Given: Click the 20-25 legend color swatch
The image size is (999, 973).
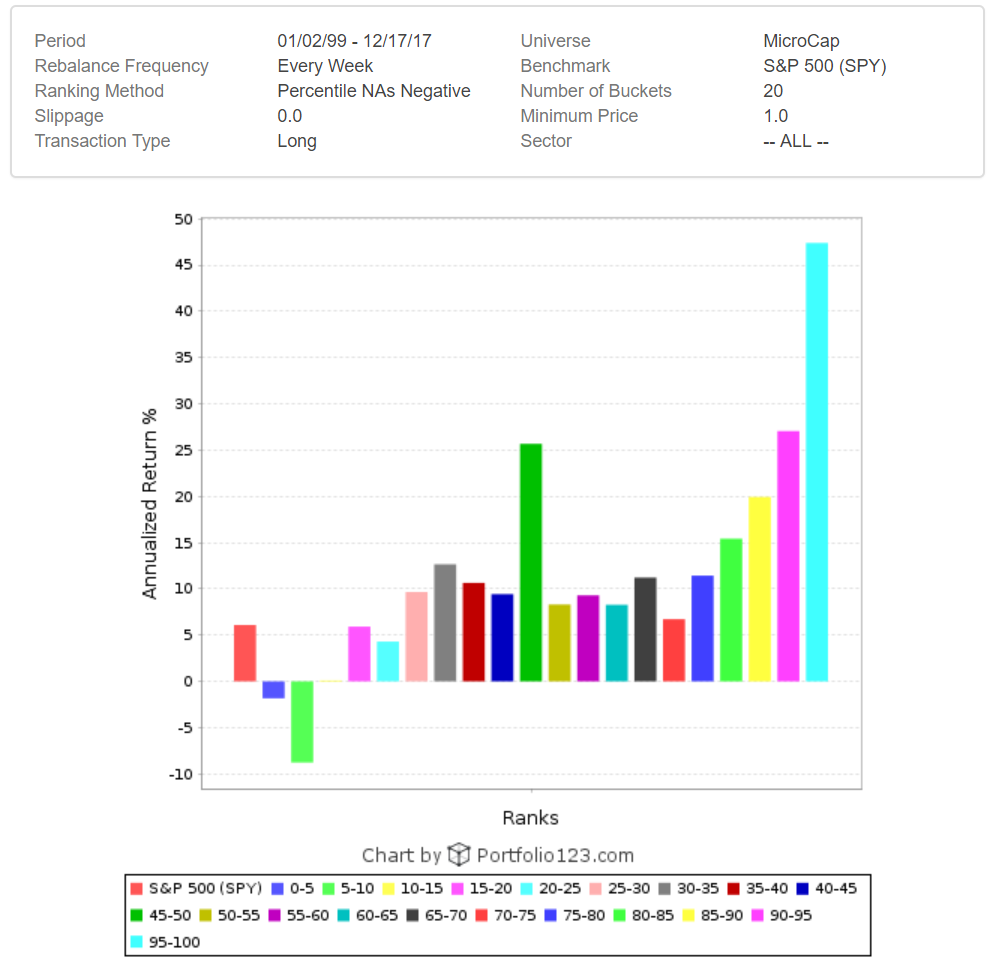Looking at the screenshot, I should pos(526,888).
